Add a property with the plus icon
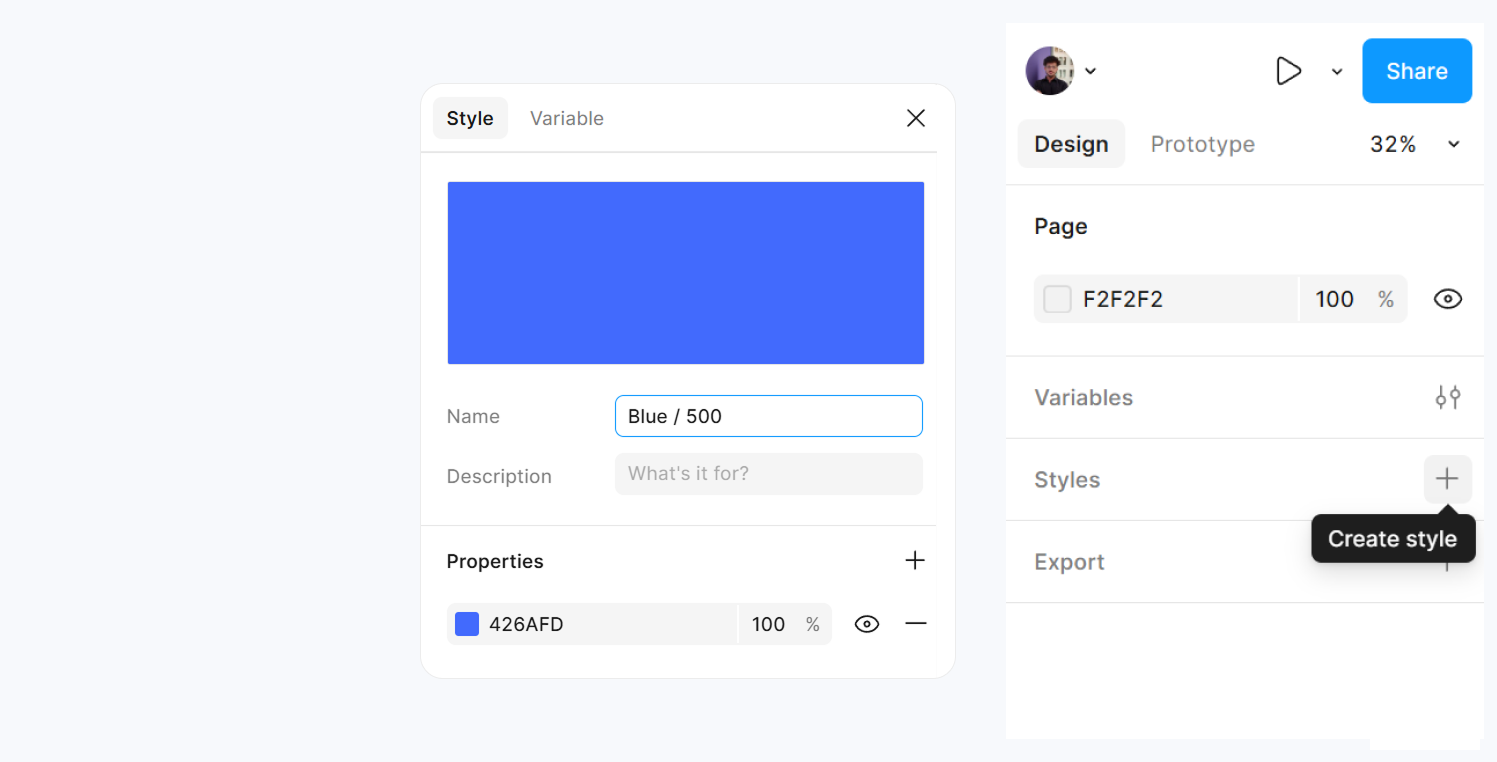Image resolution: width=1497 pixels, height=762 pixels. tap(914, 561)
